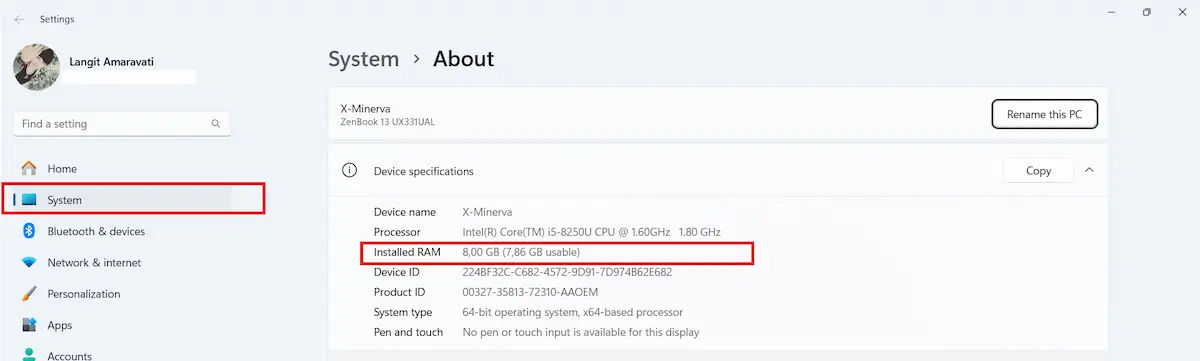Click the Rename this PC button
This screenshot has width=1200, height=361.
(x=1045, y=114)
